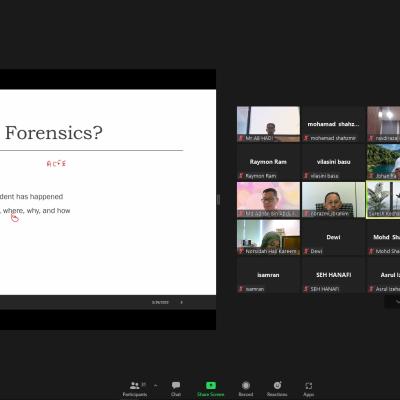Select Norsidah video tile with headscarf
The height and width of the screenshot is (400, 400).
(x=268, y=237)
